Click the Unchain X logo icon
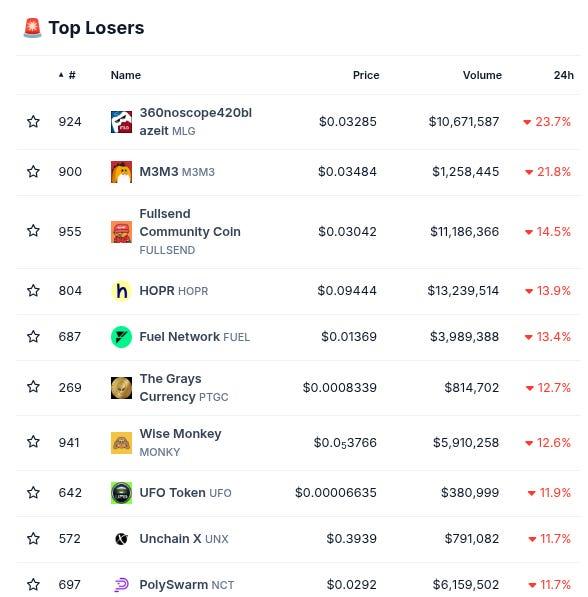This screenshot has height=597, width=588. tap(121, 539)
